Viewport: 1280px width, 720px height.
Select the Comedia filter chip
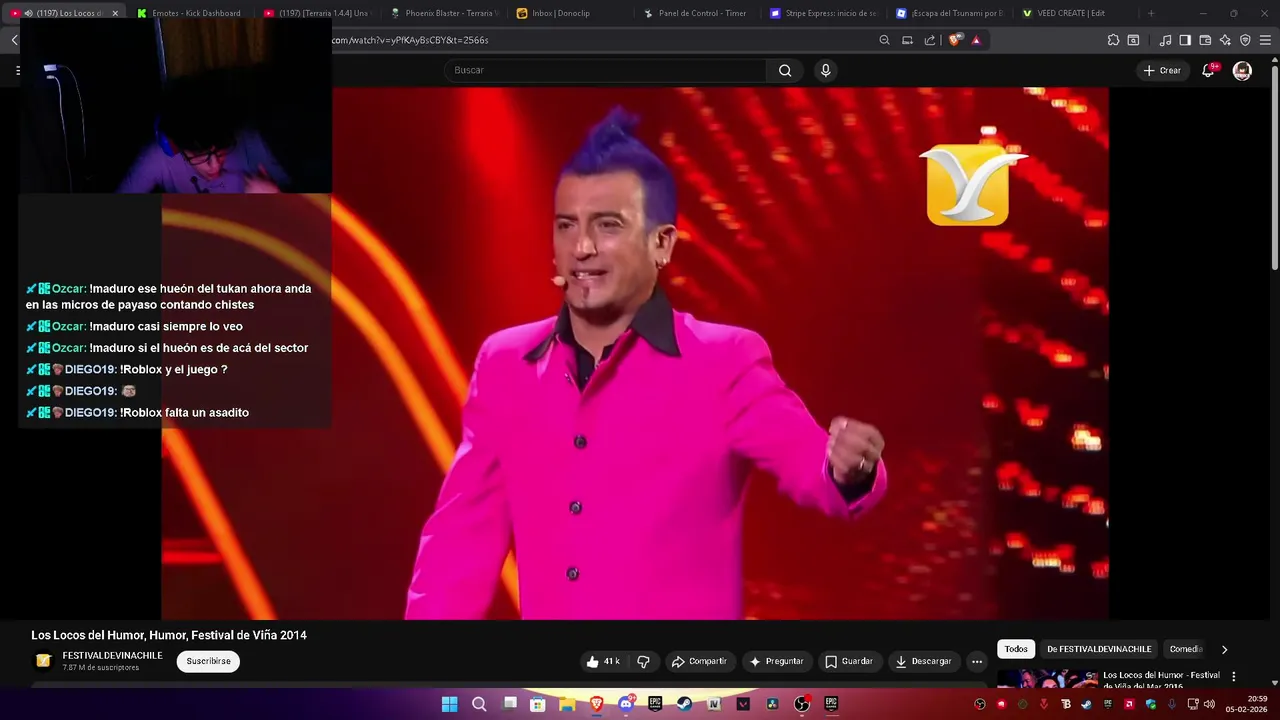(x=1186, y=649)
